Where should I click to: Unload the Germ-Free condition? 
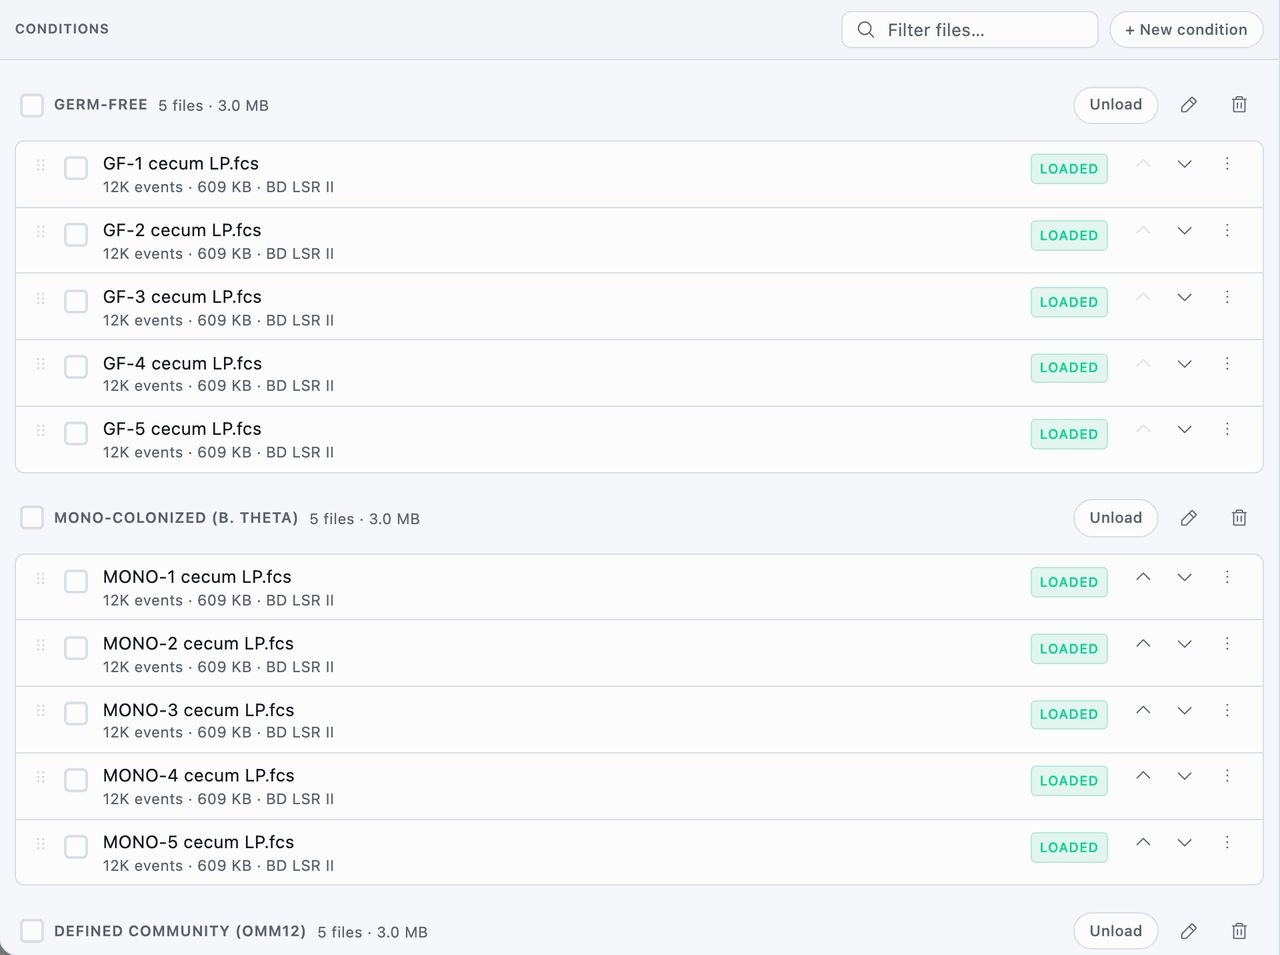(x=1116, y=105)
